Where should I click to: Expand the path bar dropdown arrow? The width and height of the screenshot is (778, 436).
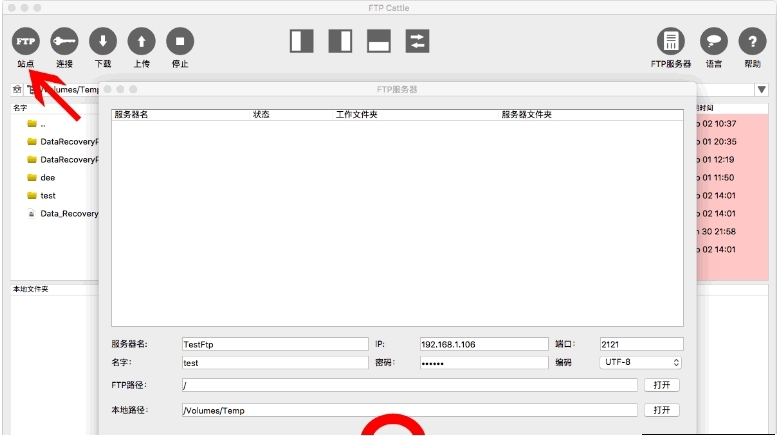point(762,90)
